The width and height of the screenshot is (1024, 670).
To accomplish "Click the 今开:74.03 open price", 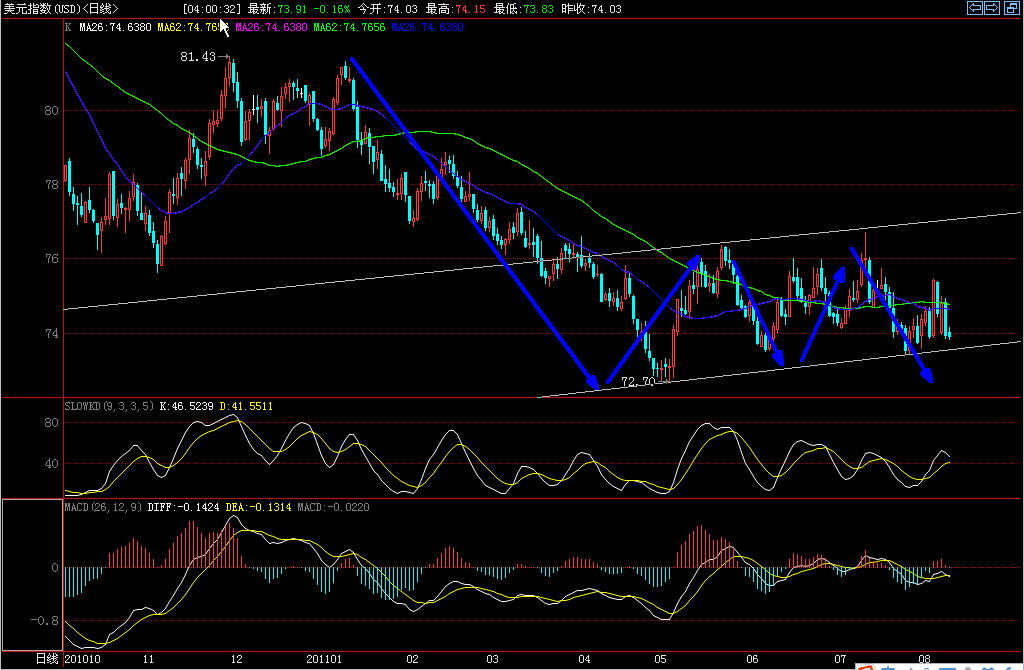I will (x=387, y=9).
